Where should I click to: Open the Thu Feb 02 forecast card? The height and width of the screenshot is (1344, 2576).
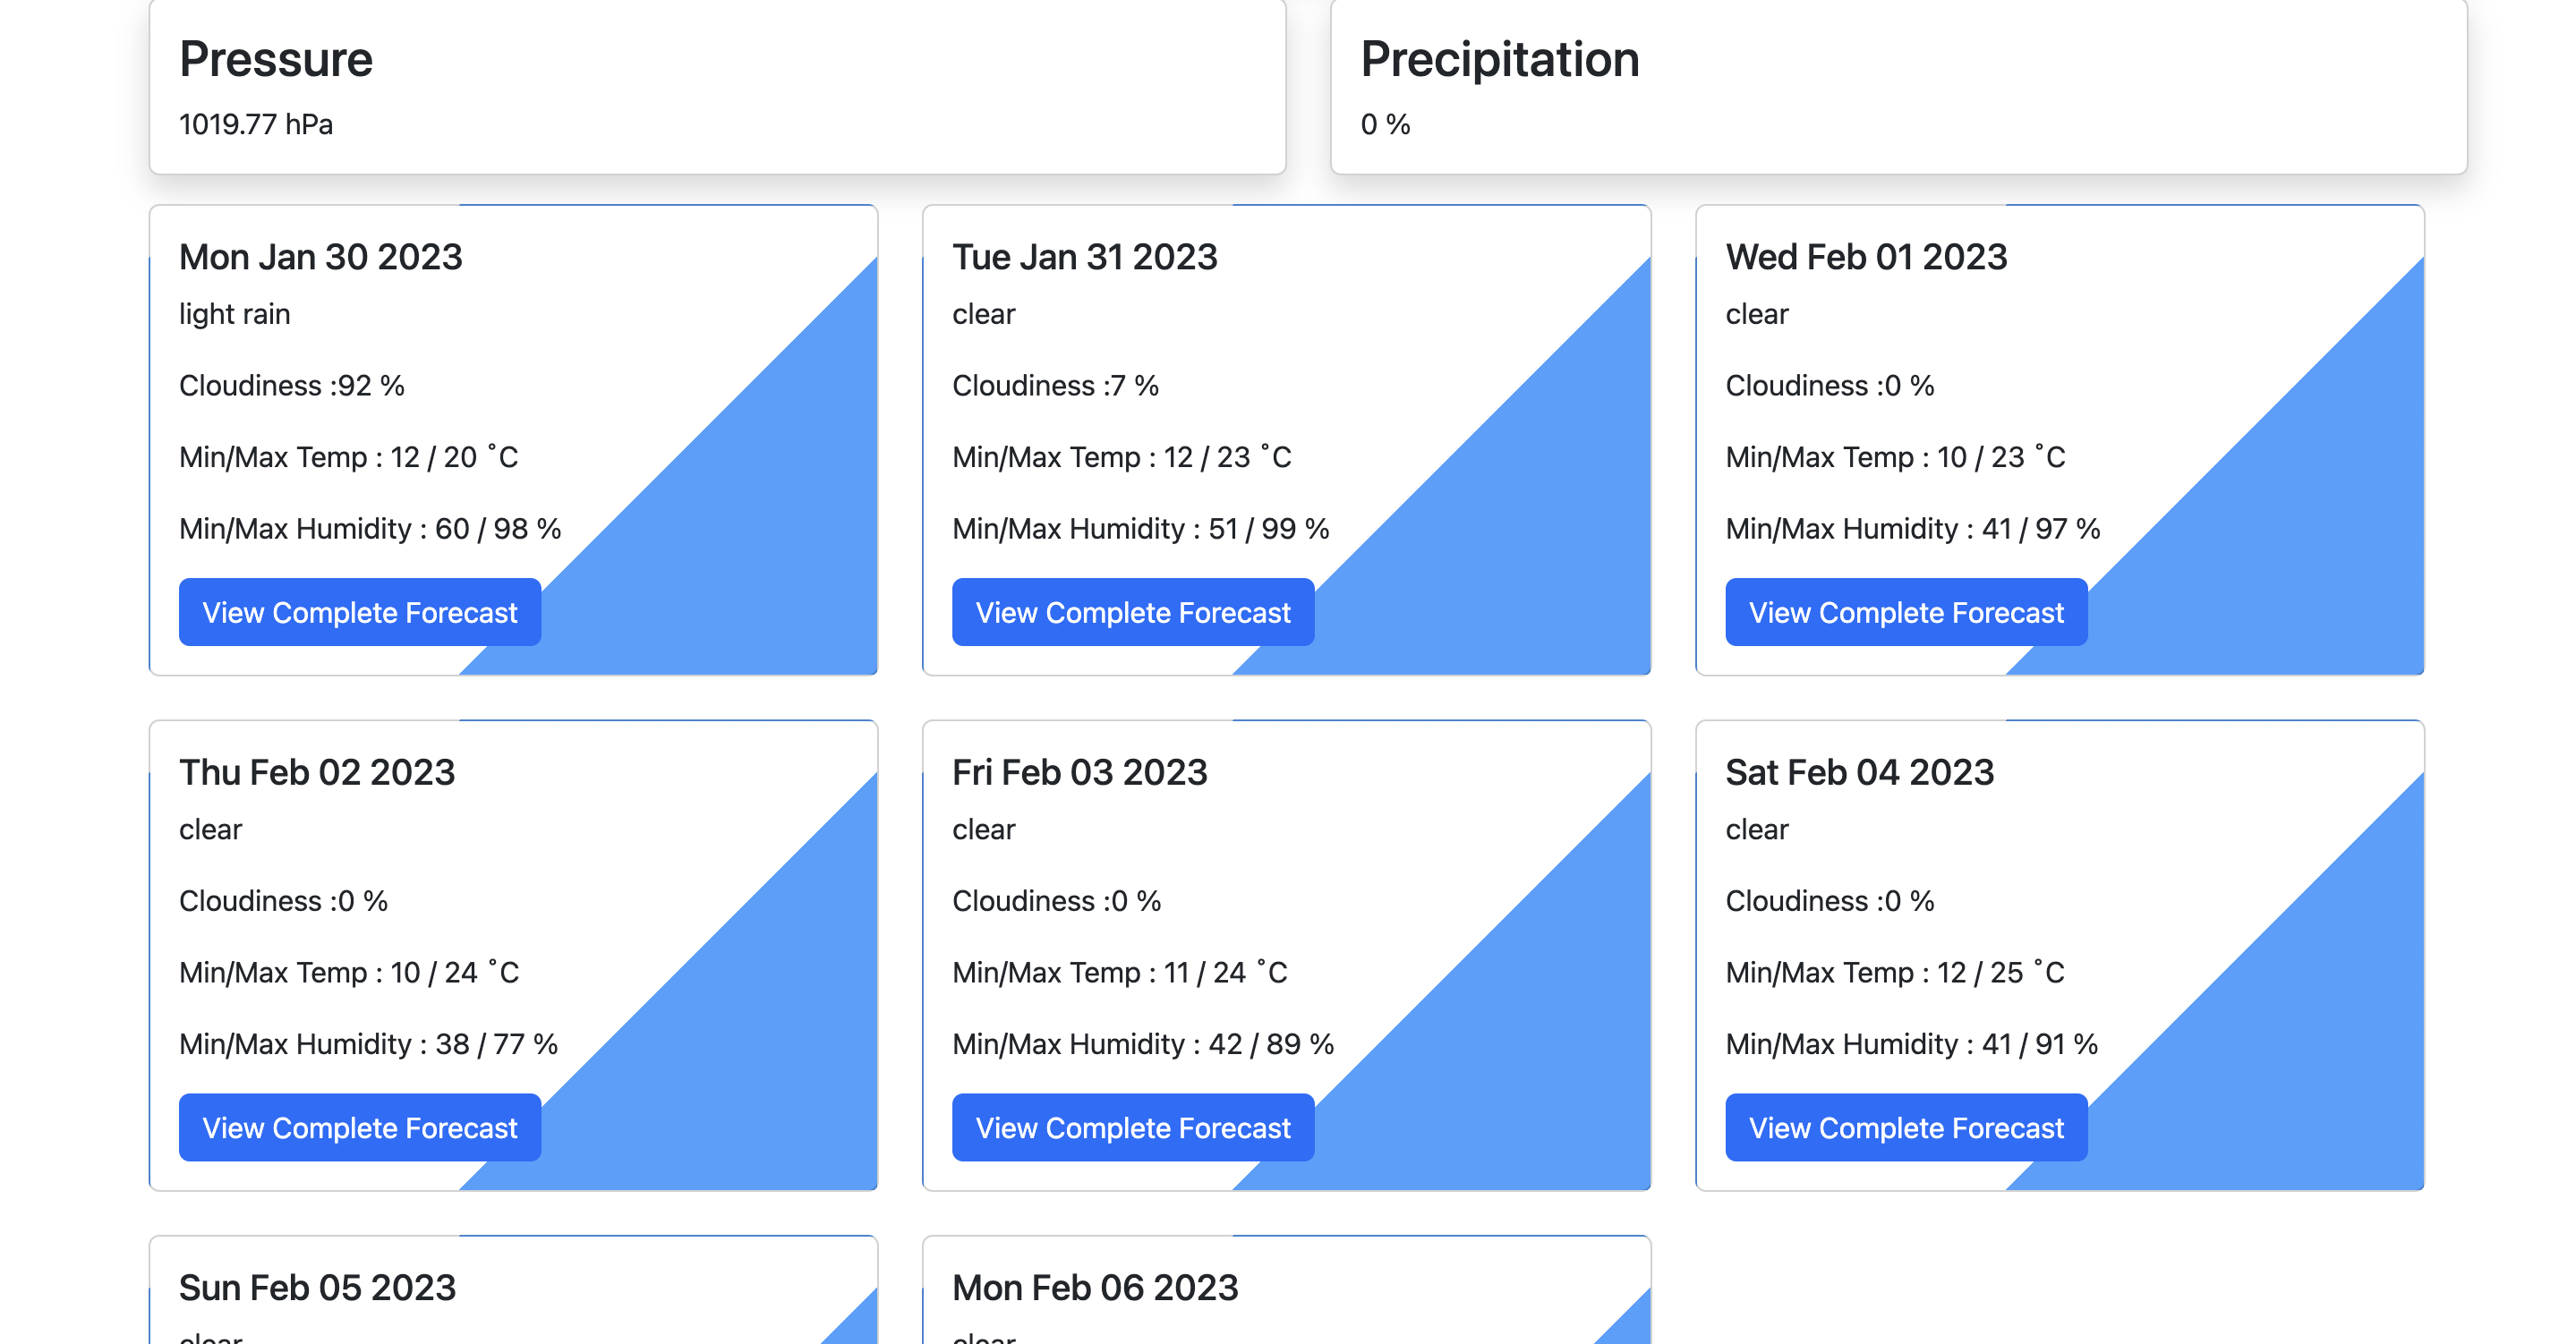click(x=512, y=955)
